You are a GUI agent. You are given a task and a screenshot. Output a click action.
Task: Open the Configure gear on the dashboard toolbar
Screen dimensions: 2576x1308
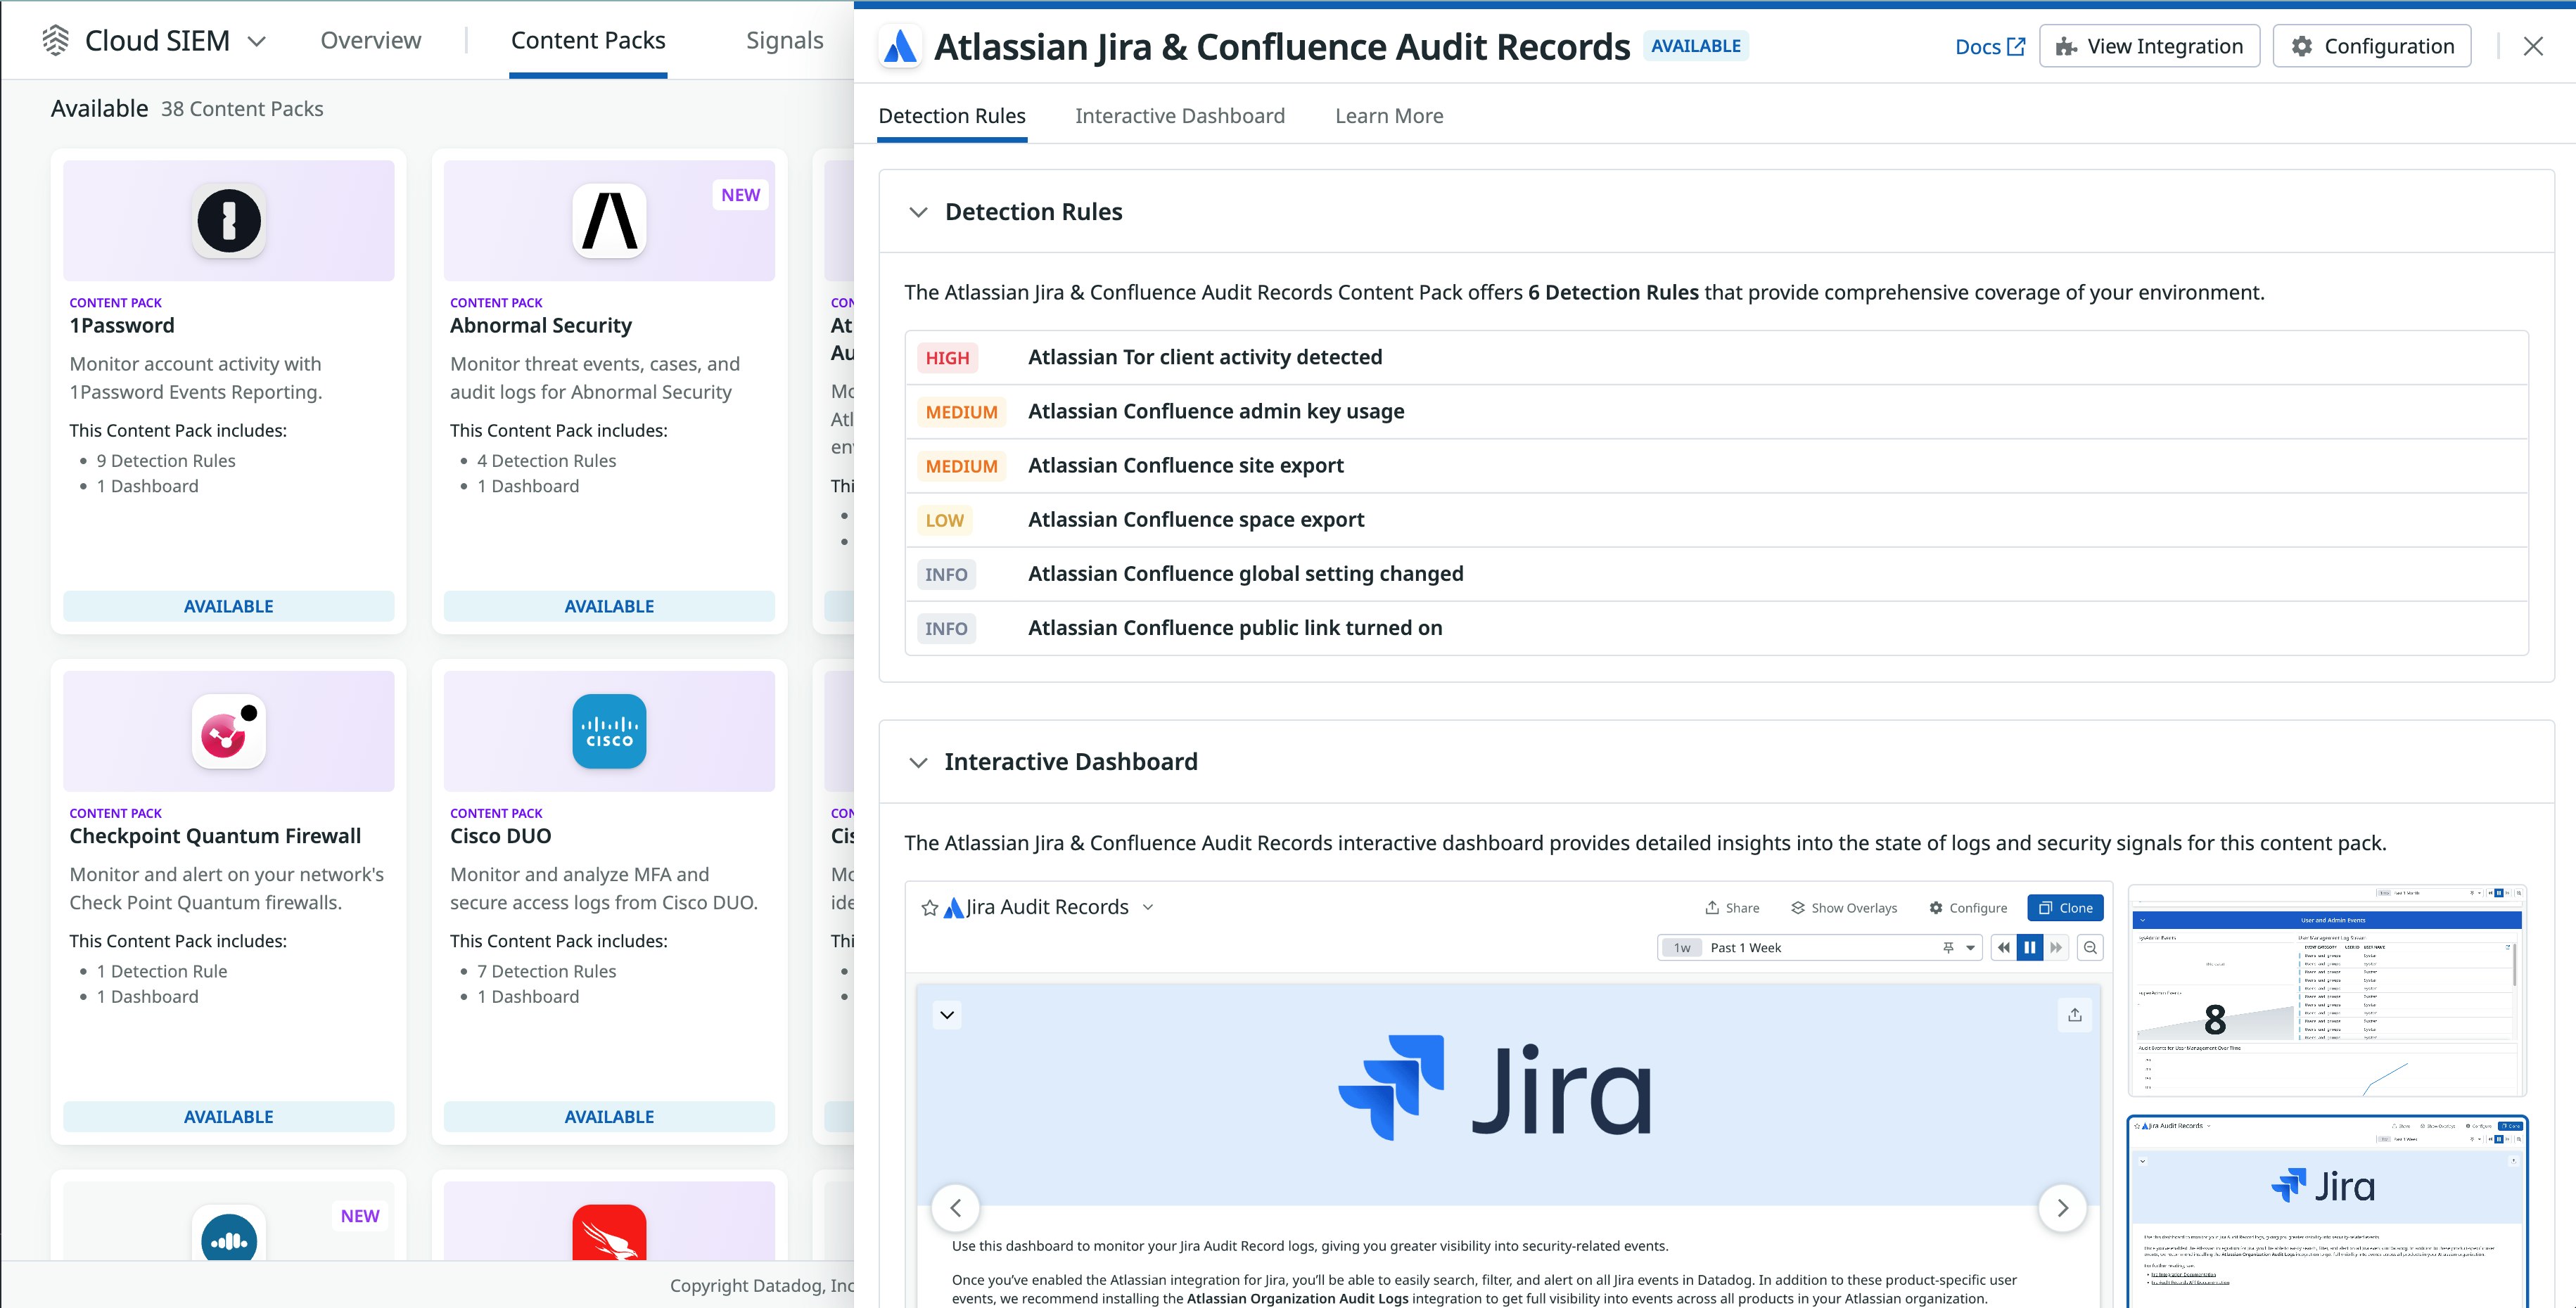click(1938, 907)
